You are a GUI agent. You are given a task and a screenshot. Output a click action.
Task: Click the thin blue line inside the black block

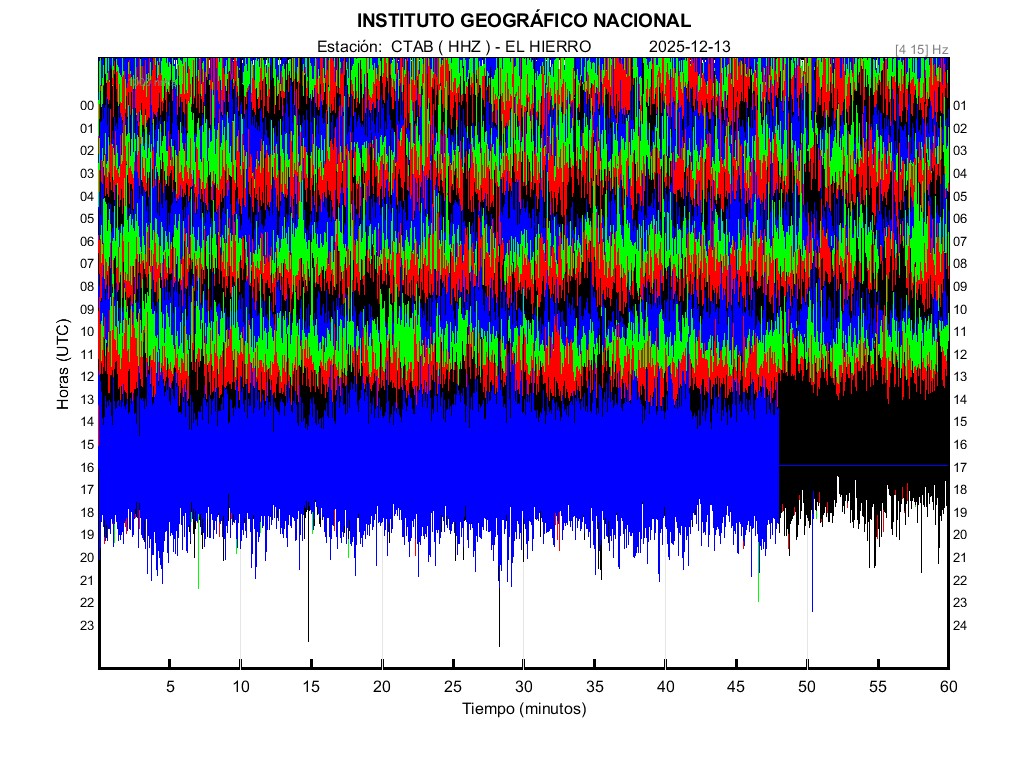pyautogui.click(x=862, y=465)
